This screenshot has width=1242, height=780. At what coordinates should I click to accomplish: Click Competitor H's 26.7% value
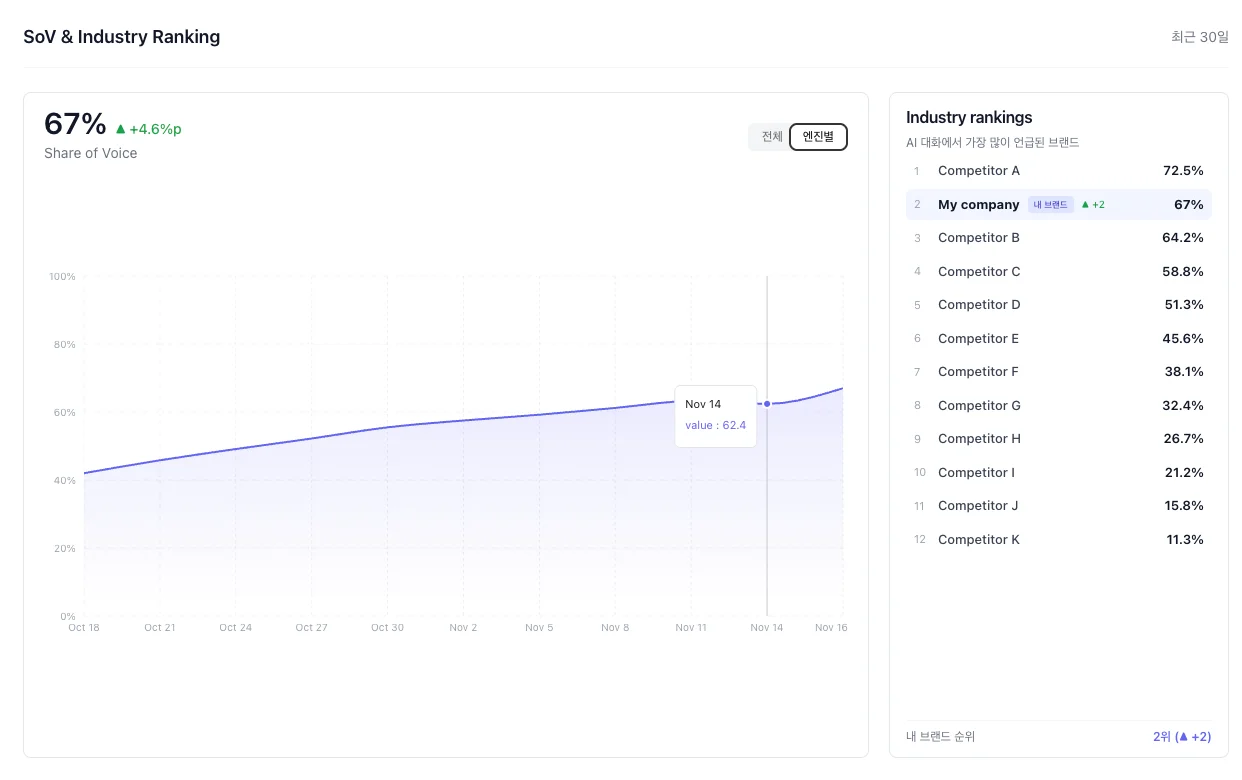(1183, 439)
